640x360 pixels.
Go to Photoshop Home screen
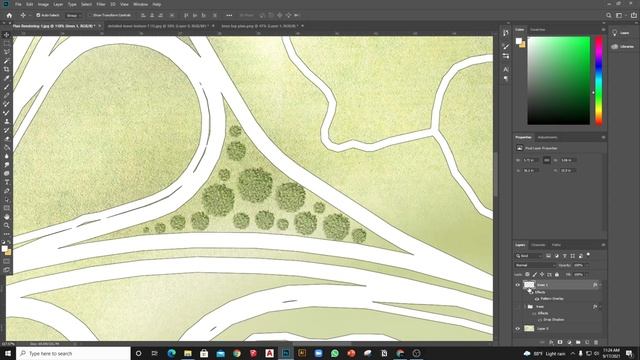click(x=9, y=15)
